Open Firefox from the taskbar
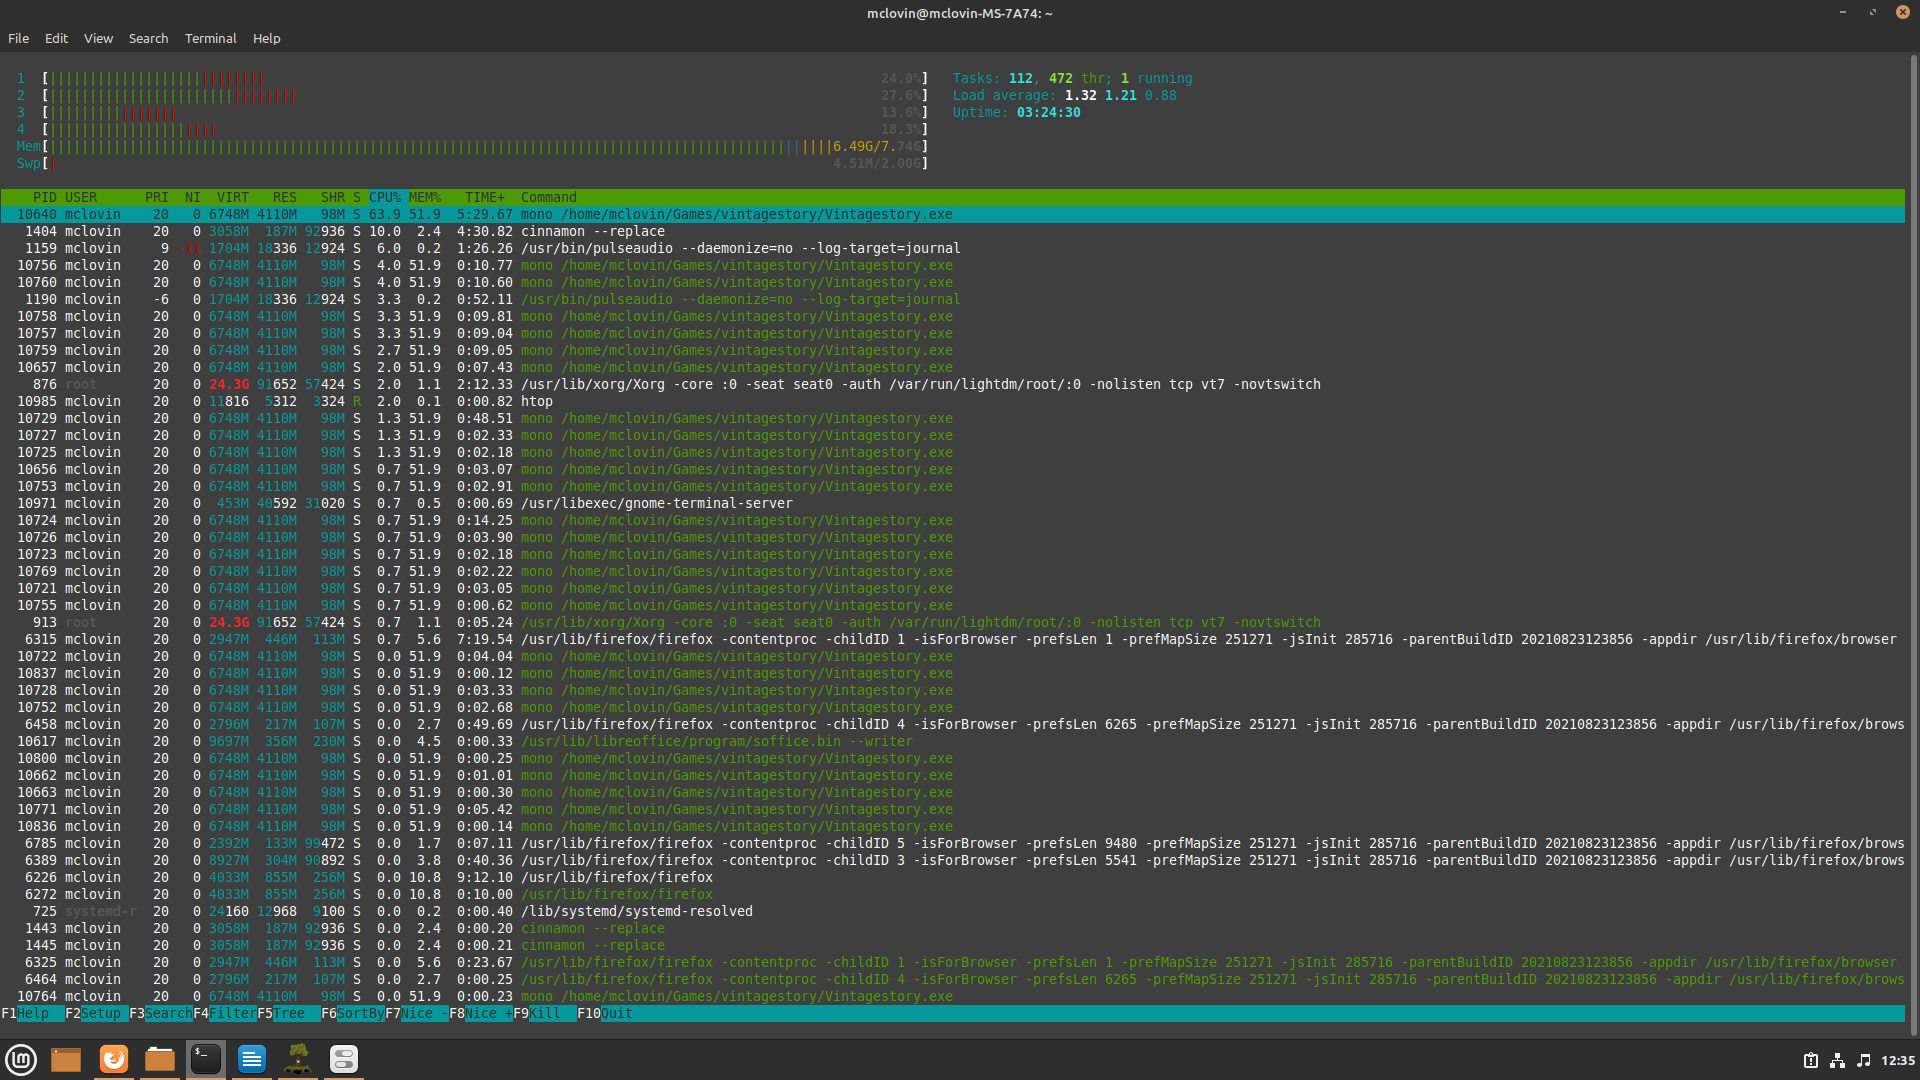 click(x=114, y=1059)
